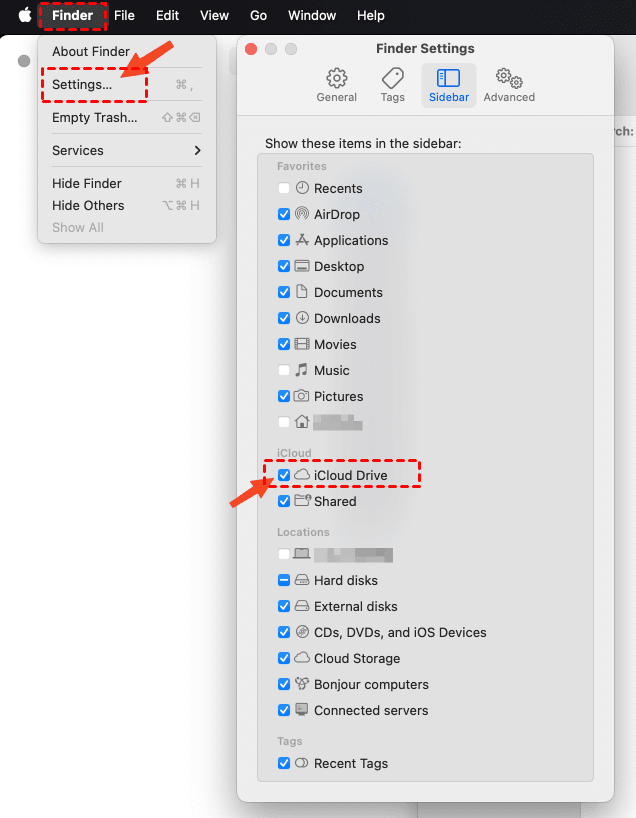Toggle the Hard disks checkbox
The image size is (636, 818).
(x=285, y=580)
